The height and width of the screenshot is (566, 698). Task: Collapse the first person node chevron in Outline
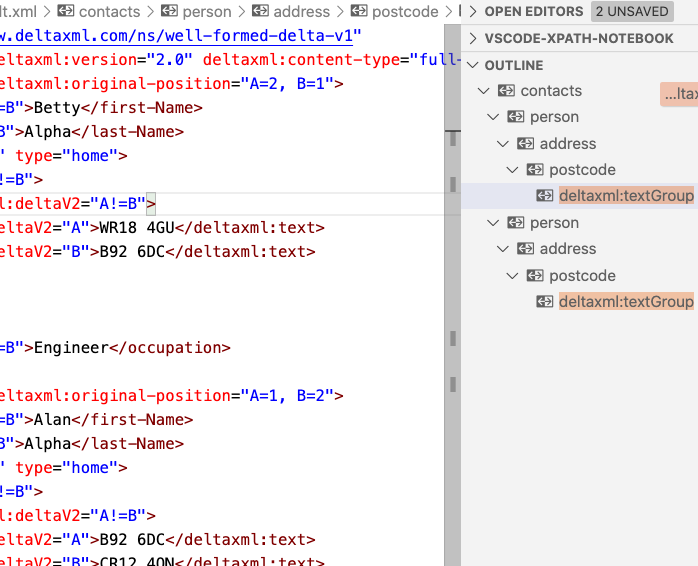click(494, 117)
